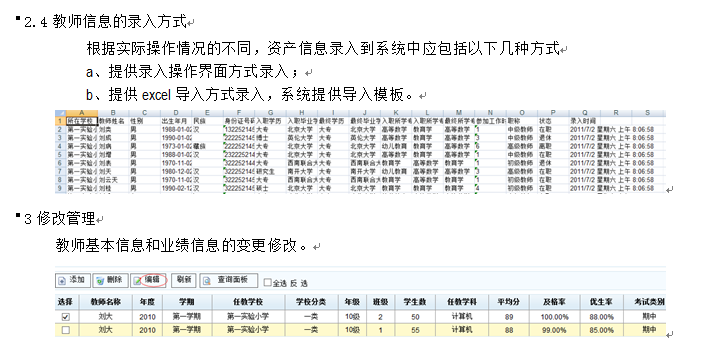Select spreadsheet cell A1 所在学校

pyautogui.click(x=82, y=121)
